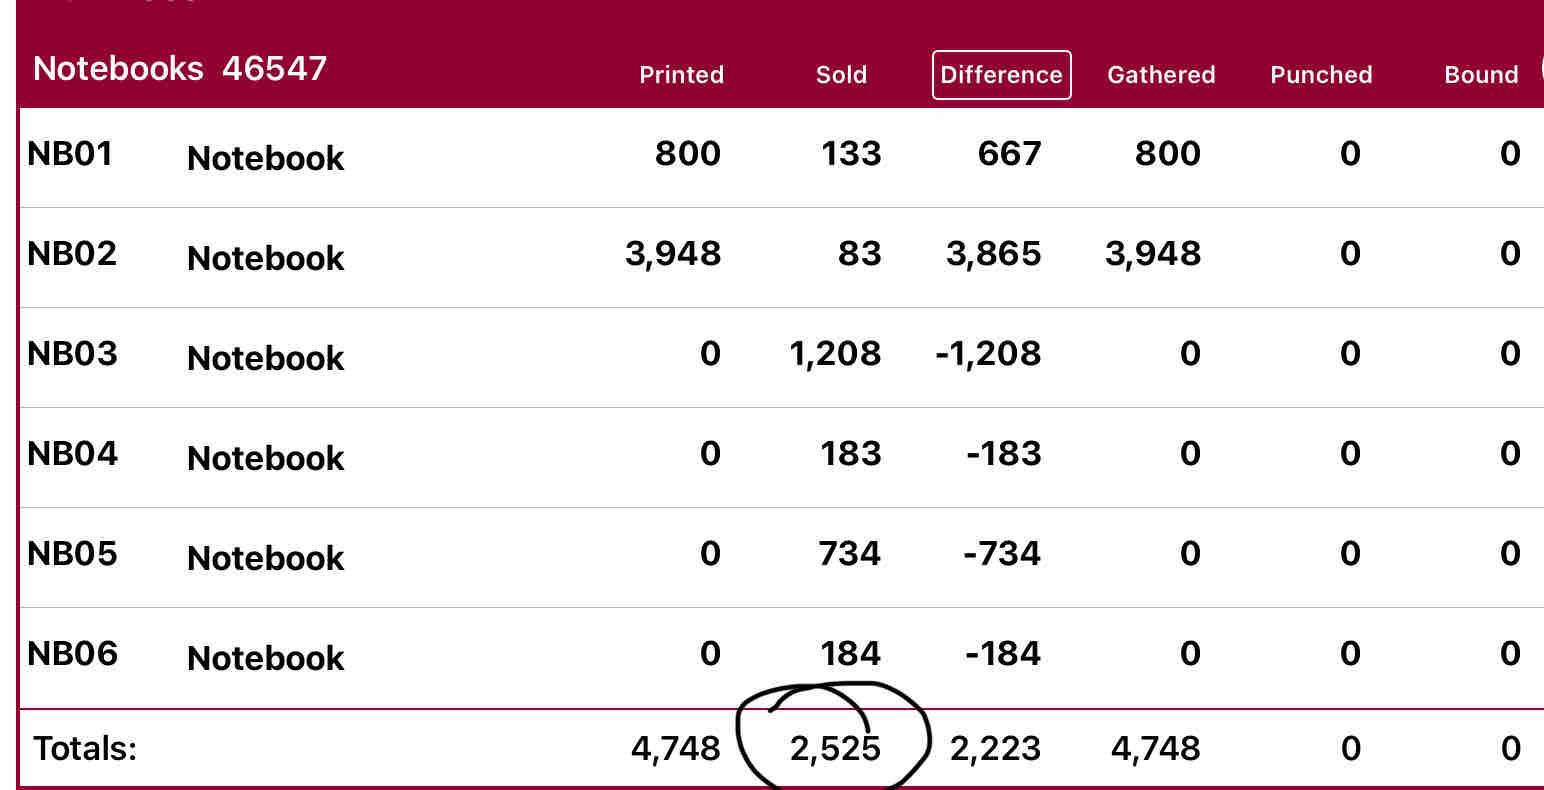Image resolution: width=1544 pixels, height=790 pixels.
Task: Click the highlighted Difference column header
Action: pyautogui.click(x=1001, y=75)
